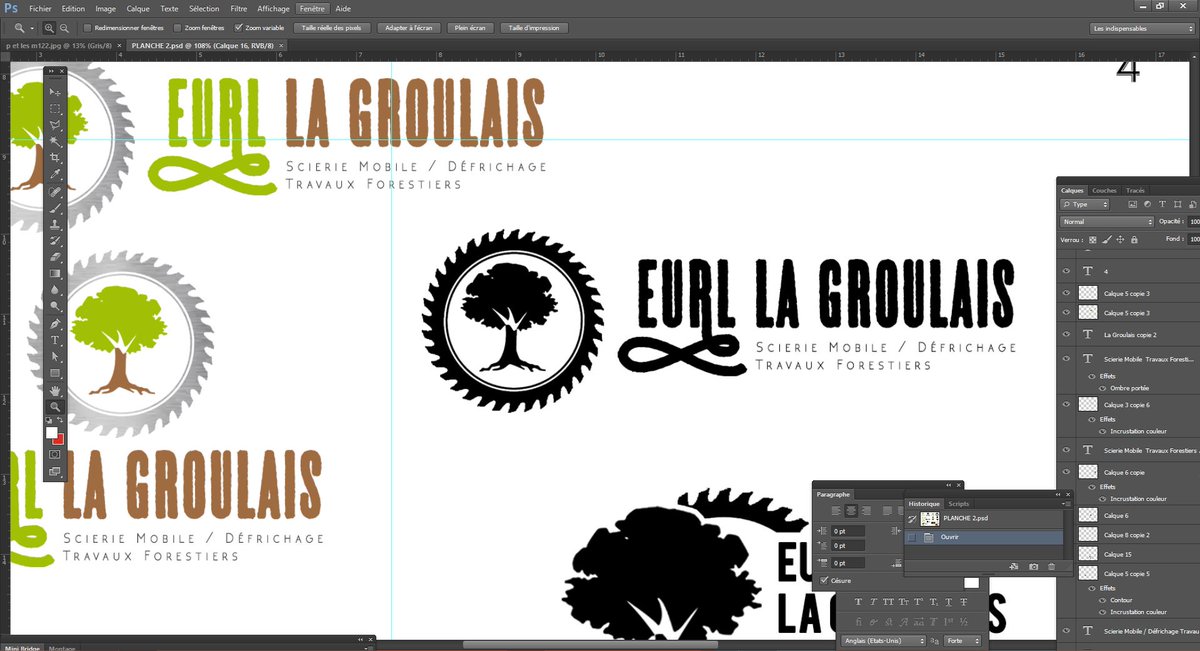The image size is (1200, 651).
Task: Click Adapter à l'écran button
Action: coord(407,28)
